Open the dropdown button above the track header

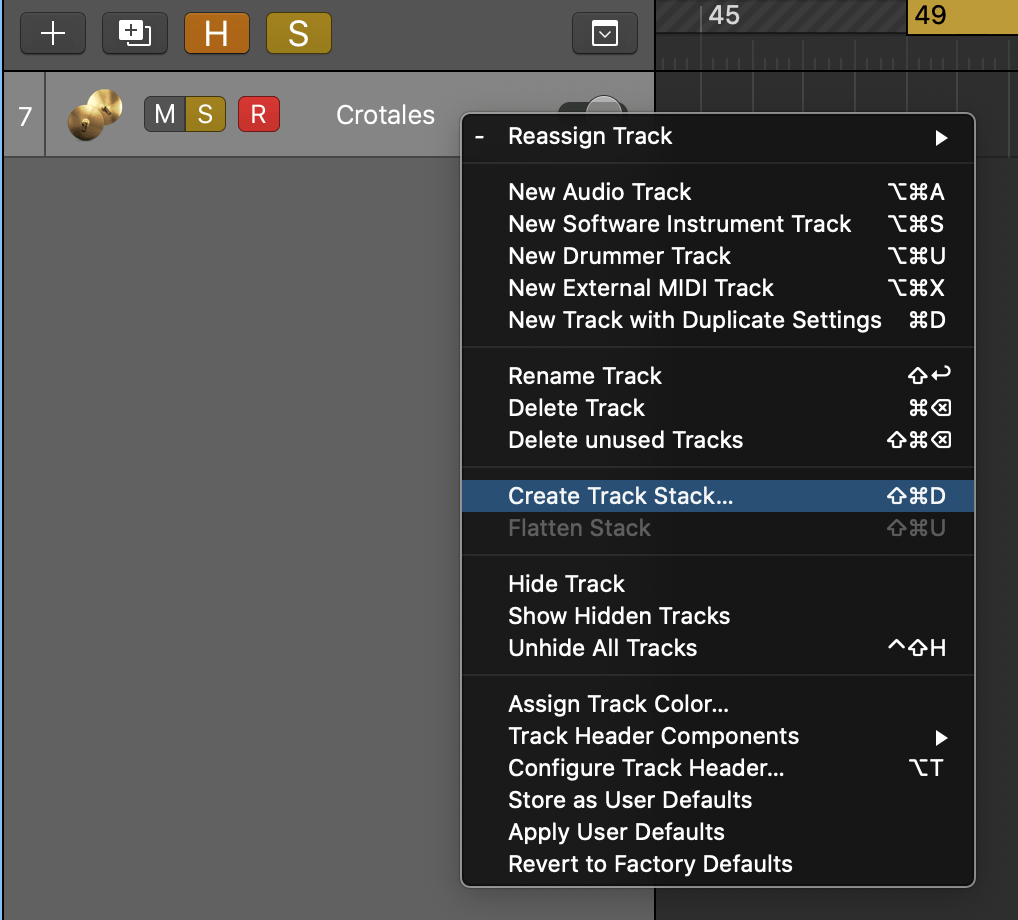click(x=604, y=35)
